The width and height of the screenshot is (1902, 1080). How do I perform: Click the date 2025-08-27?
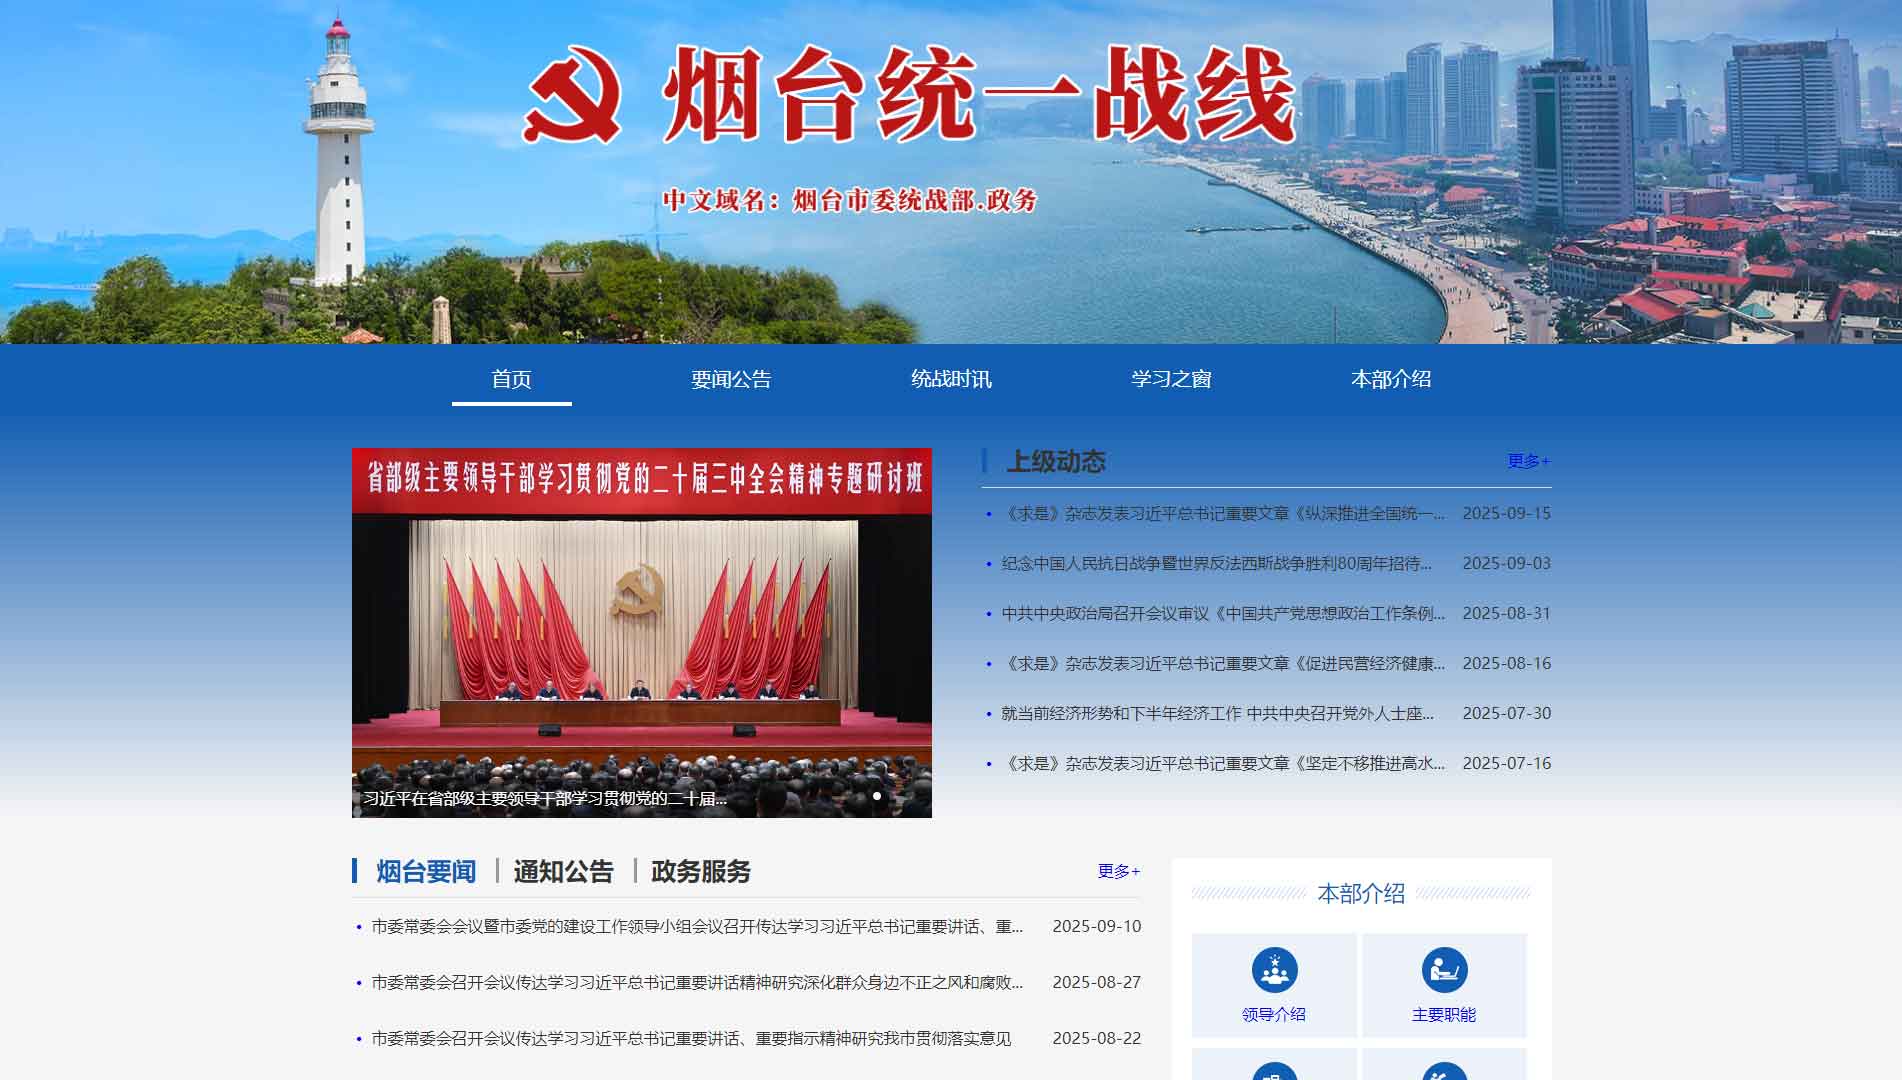point(1097,982)
